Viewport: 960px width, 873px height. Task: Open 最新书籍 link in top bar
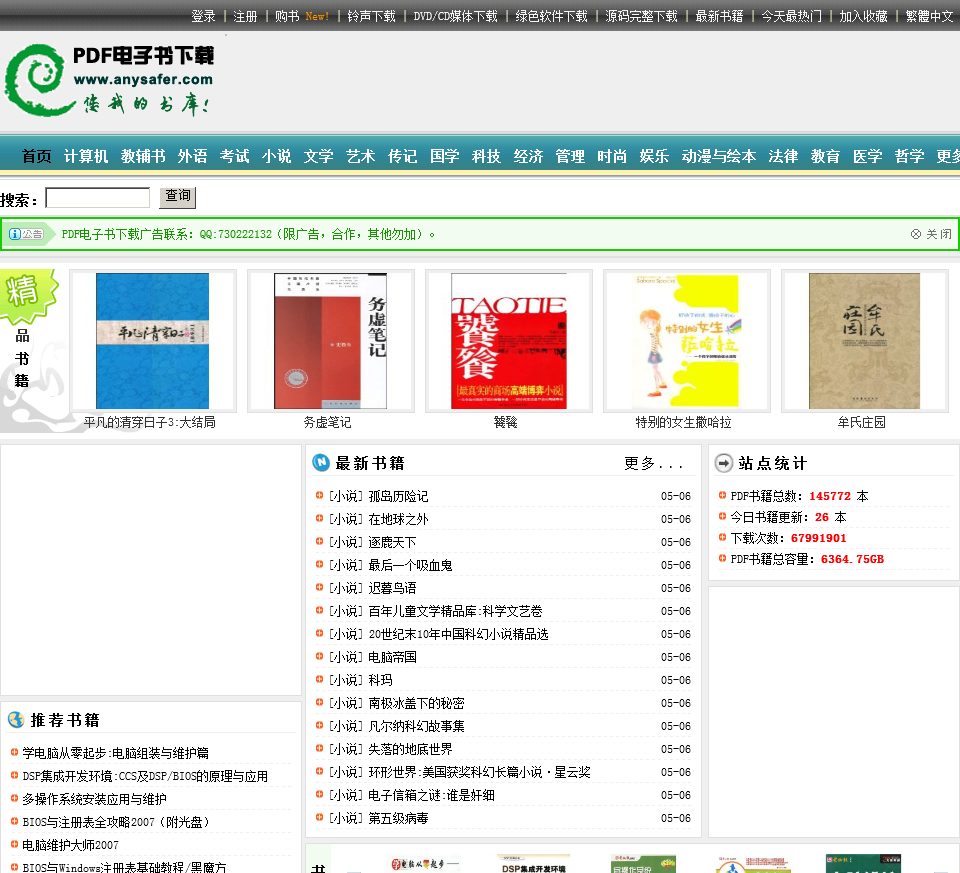719,17
